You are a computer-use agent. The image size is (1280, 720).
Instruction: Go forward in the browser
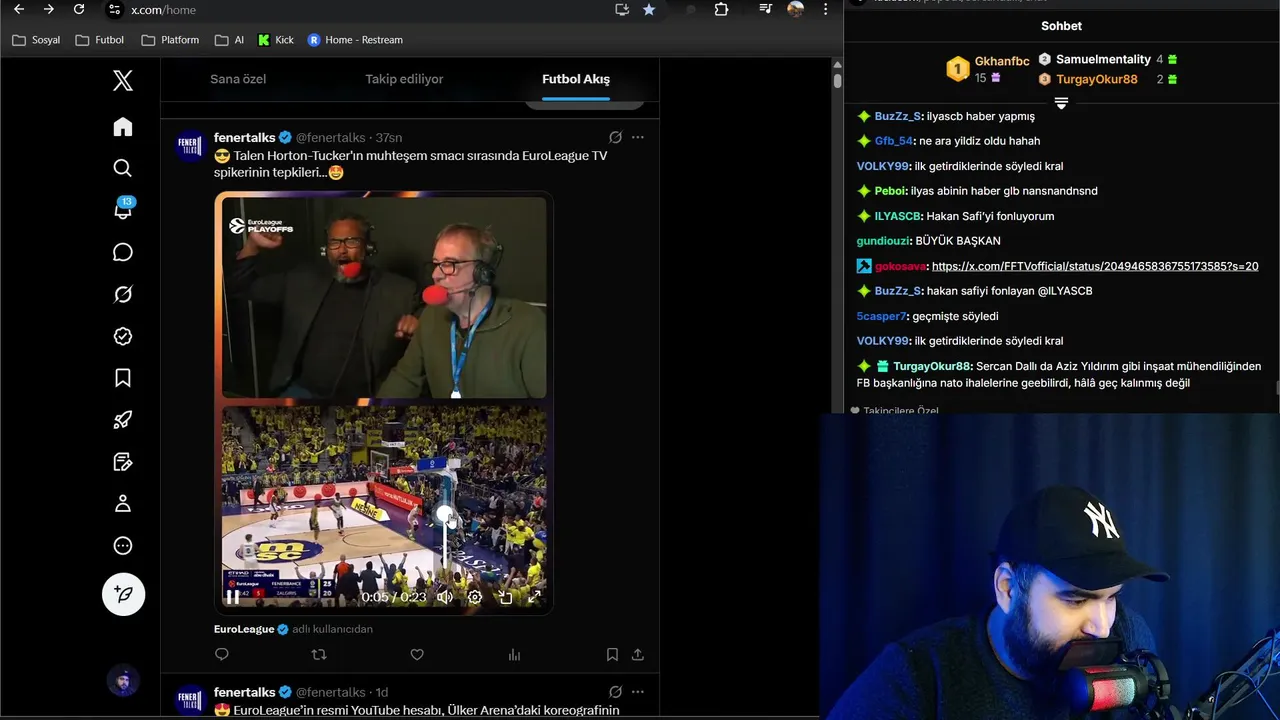(x=48, y=9)
